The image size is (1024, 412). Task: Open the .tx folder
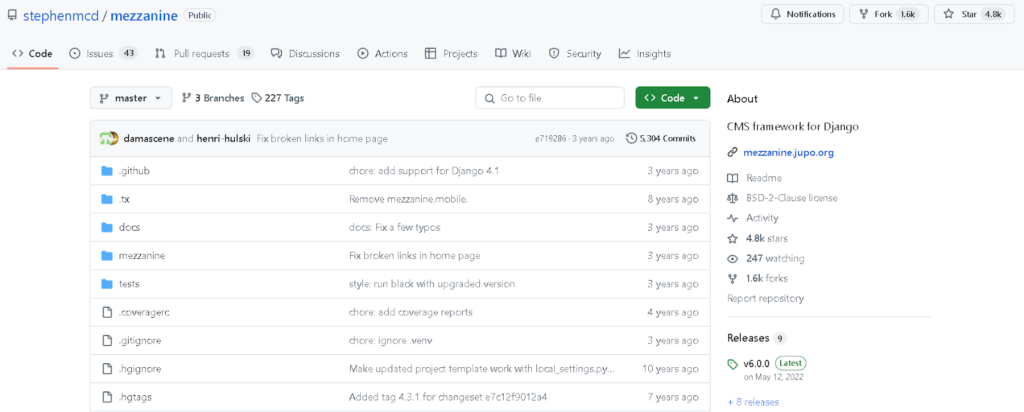pyautogui.click(x=124, y=199)
